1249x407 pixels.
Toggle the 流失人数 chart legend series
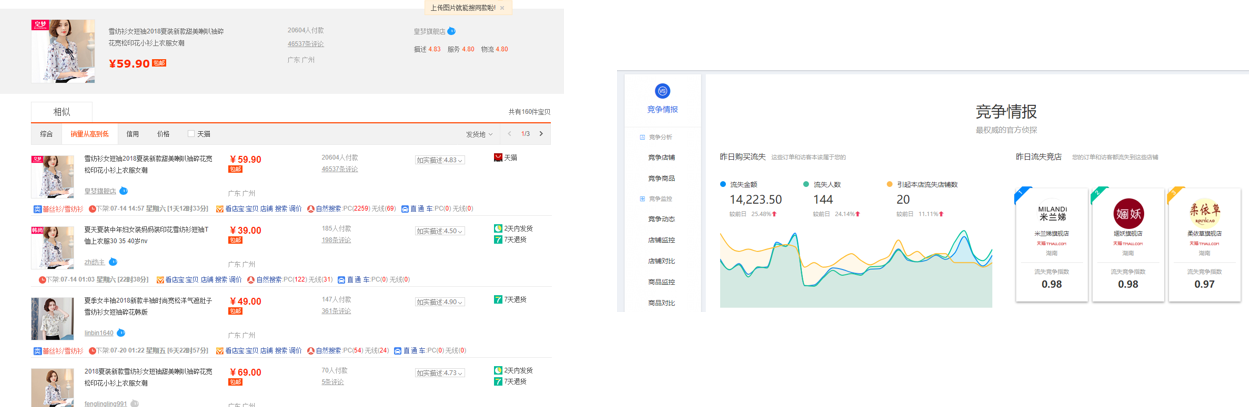[x=806, y=185]
